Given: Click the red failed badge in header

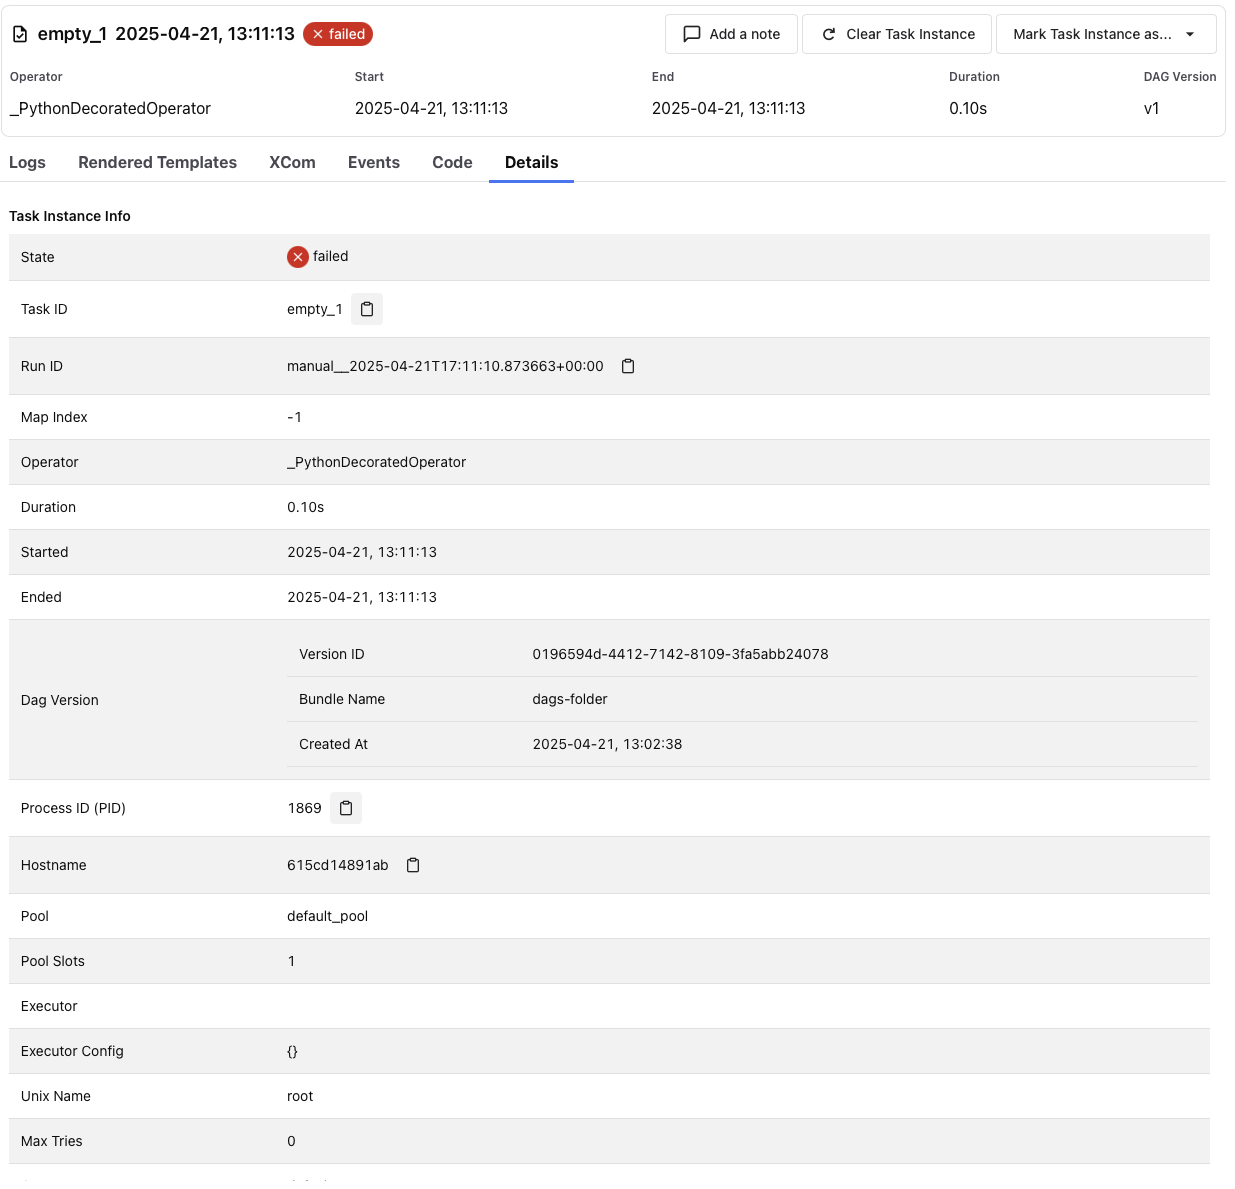Looking at the screenshot, I should pos(338,34).
